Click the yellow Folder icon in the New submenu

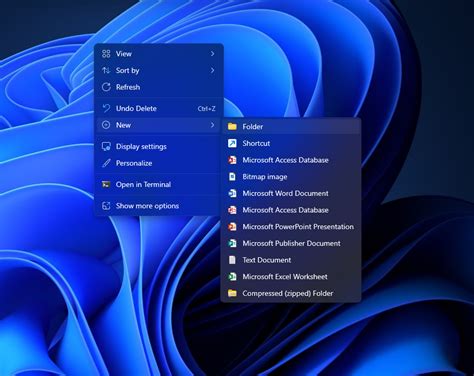(x=232, y=127)
